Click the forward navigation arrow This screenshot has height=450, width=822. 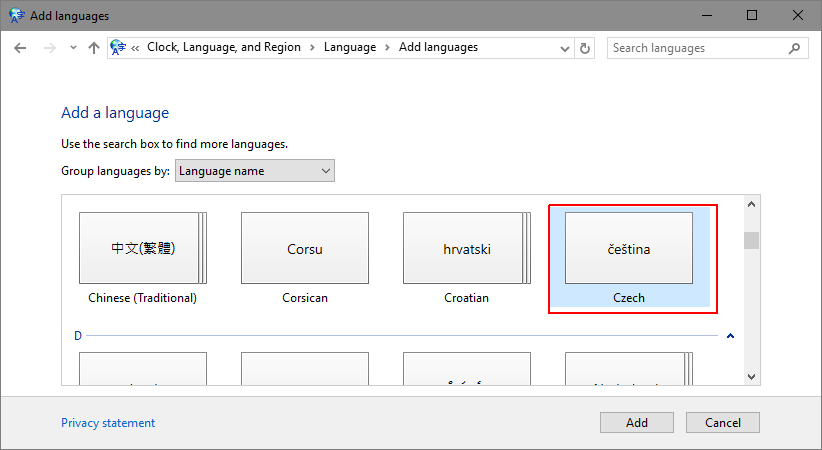pos(49,48)
